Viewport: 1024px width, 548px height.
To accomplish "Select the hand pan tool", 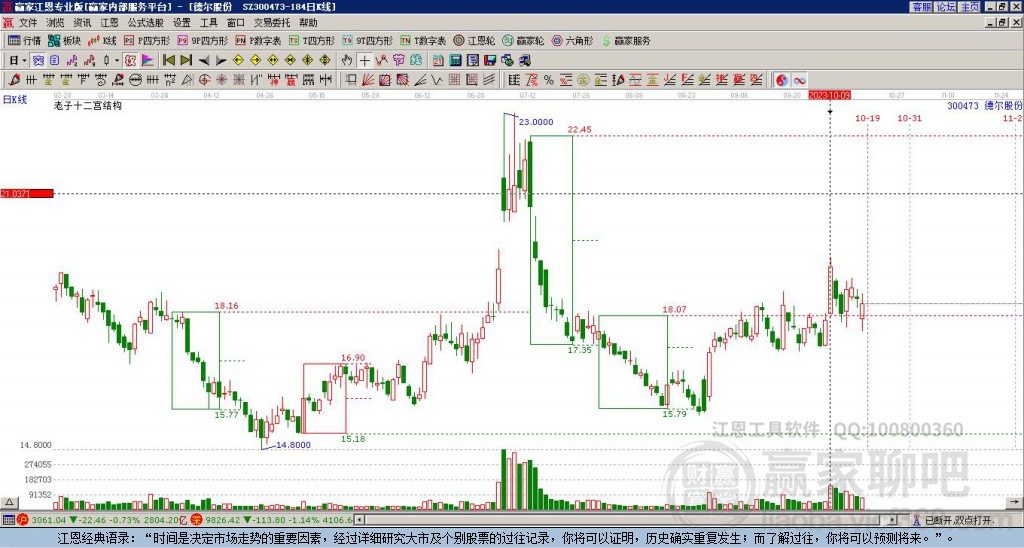I will [x=347, y=61].
